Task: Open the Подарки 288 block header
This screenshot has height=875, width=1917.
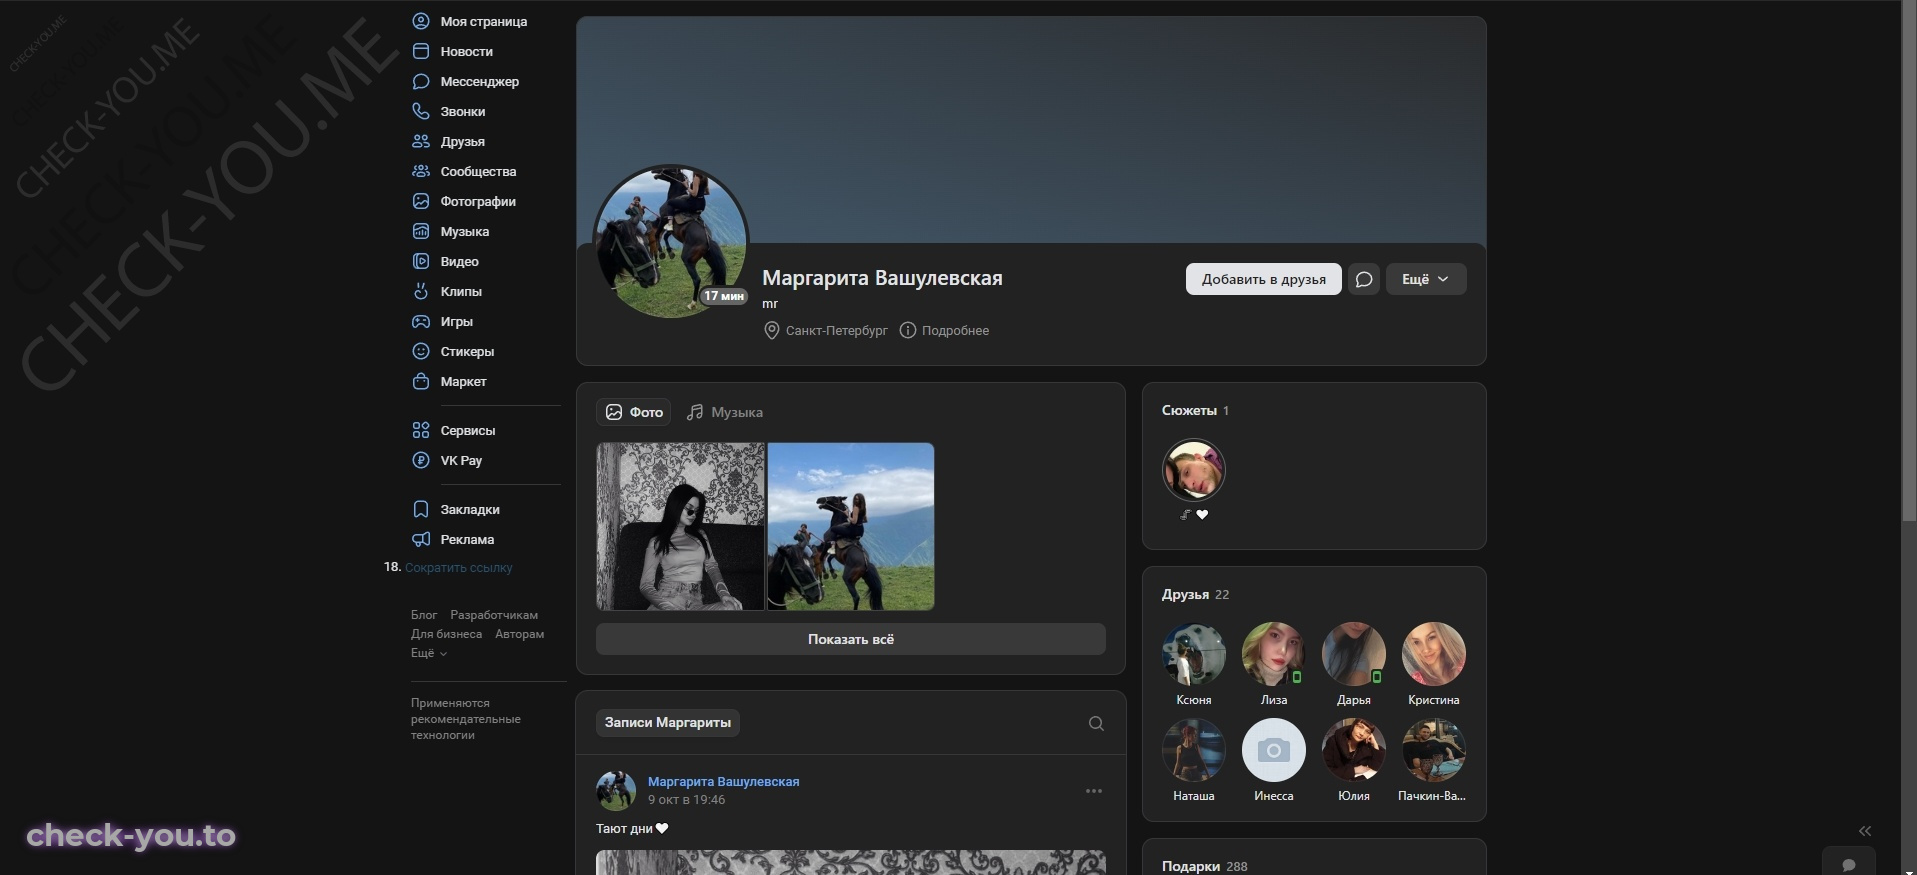Action: click(x=1205, y=866)
